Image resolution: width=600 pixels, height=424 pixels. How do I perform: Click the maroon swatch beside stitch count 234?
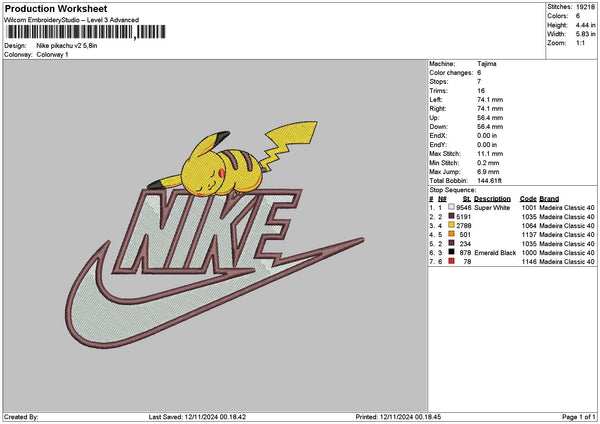coord(452,243)
